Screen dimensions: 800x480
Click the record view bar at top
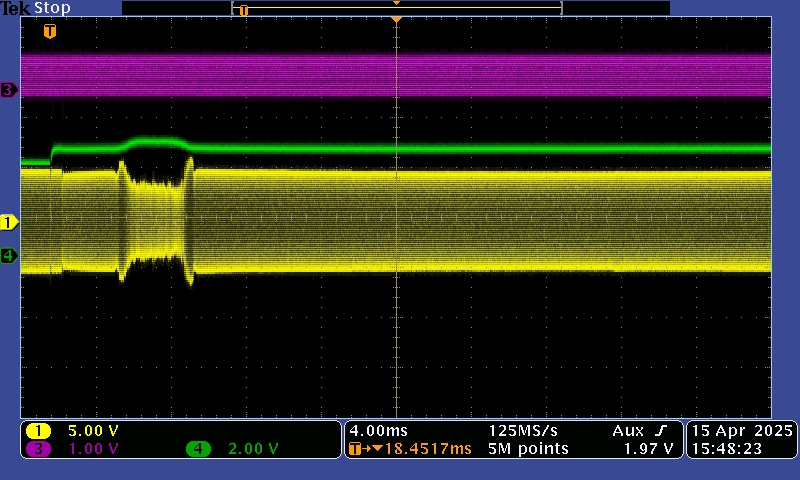pyautogui.click(x=396, y=8)
